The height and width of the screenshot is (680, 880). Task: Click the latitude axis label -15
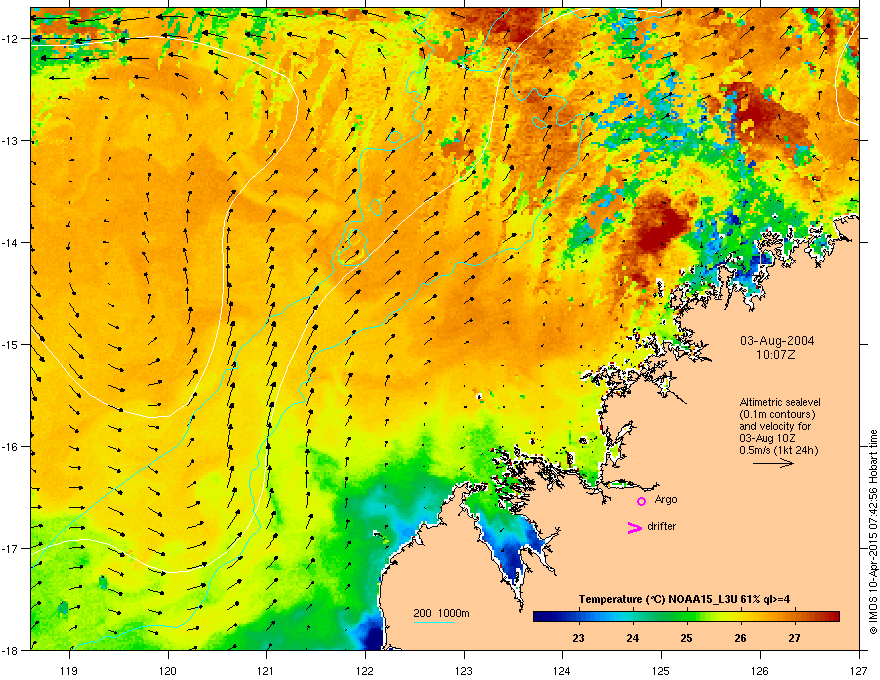(x=10, y=344)
